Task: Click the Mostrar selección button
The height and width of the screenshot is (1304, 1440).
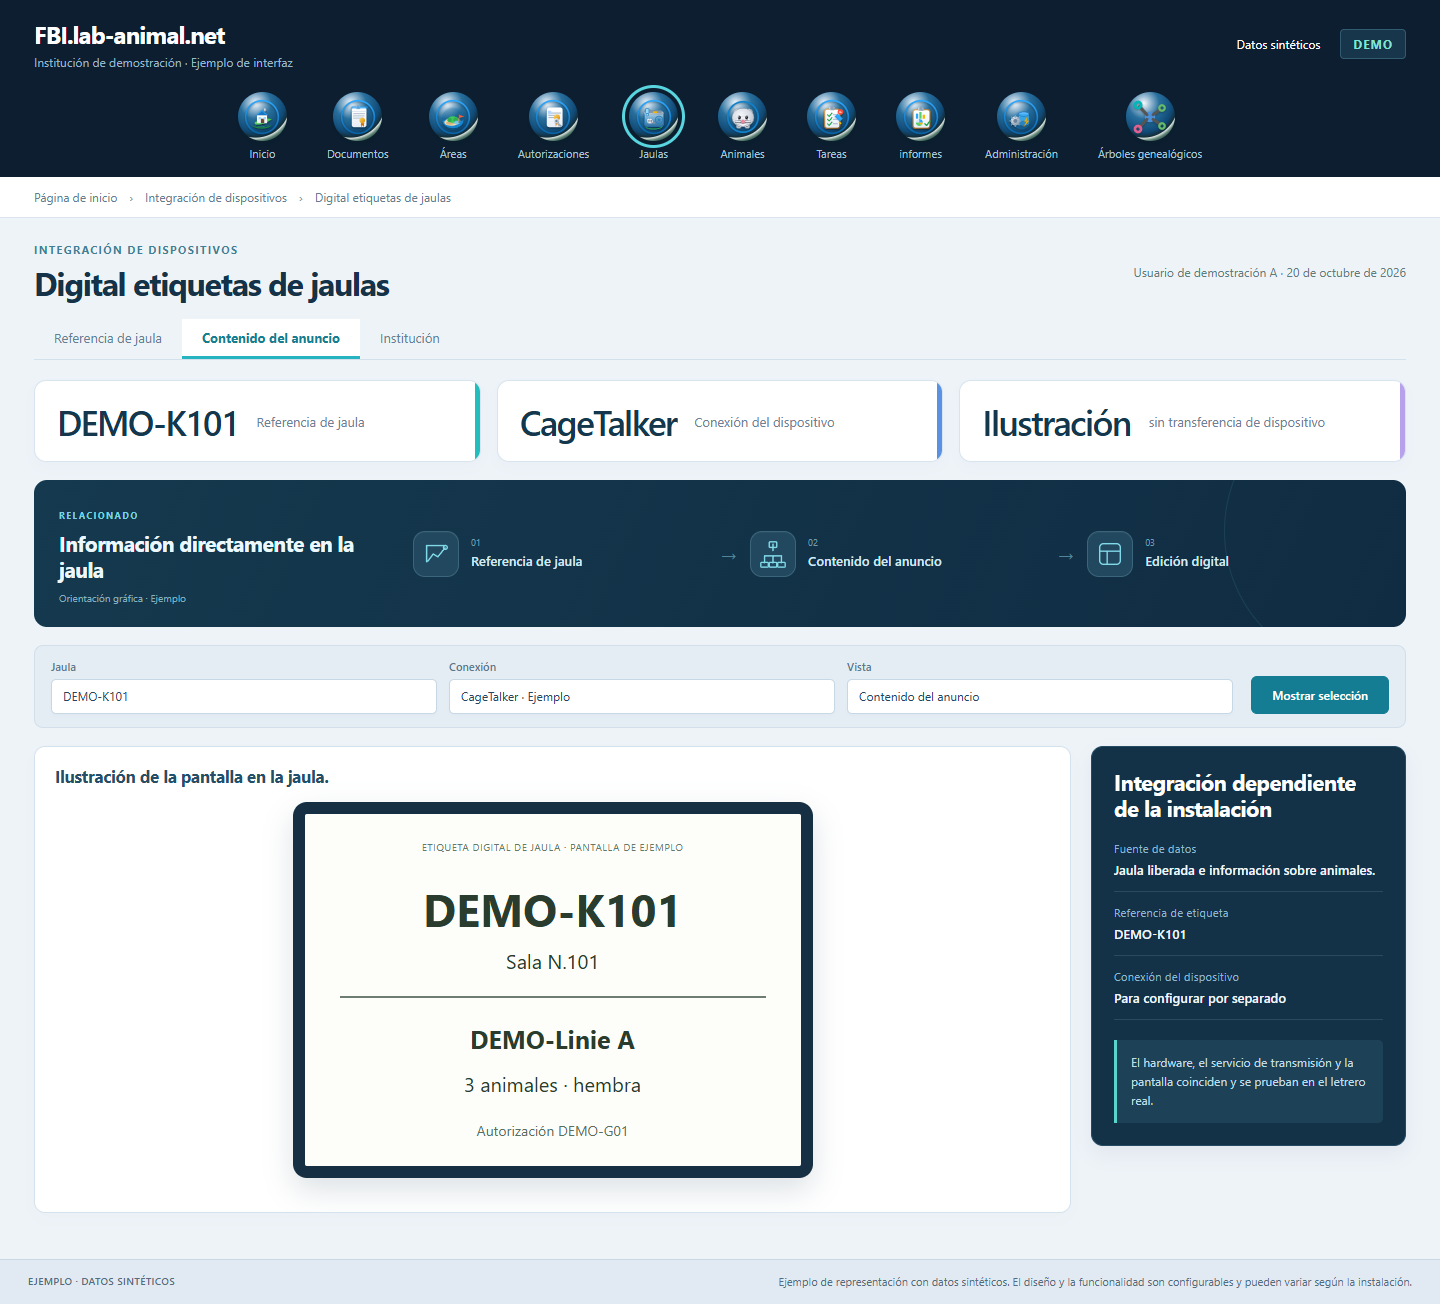Action: [1320, 696]
